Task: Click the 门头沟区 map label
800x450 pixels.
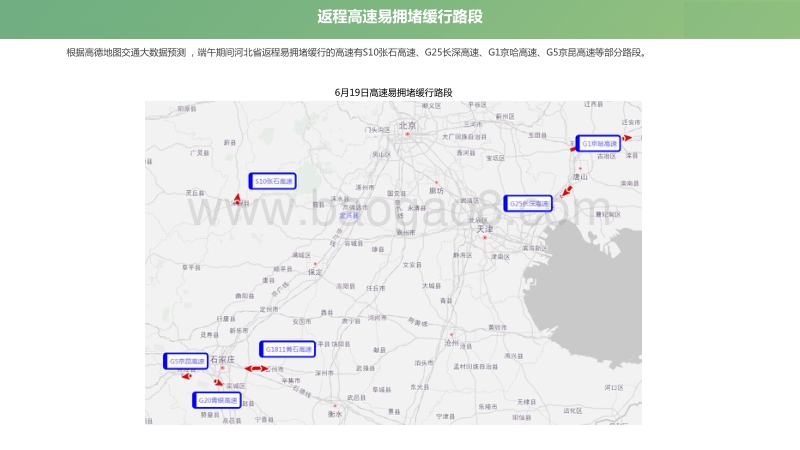Action: 378,130
